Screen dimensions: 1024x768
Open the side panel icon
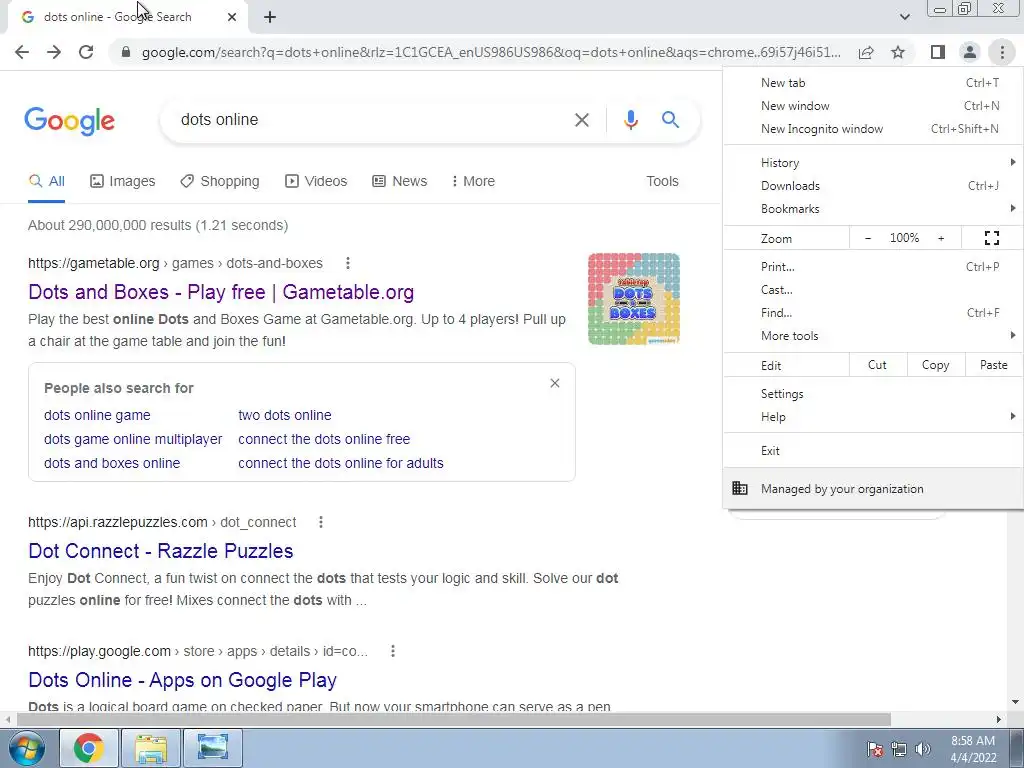pos(938,52)
